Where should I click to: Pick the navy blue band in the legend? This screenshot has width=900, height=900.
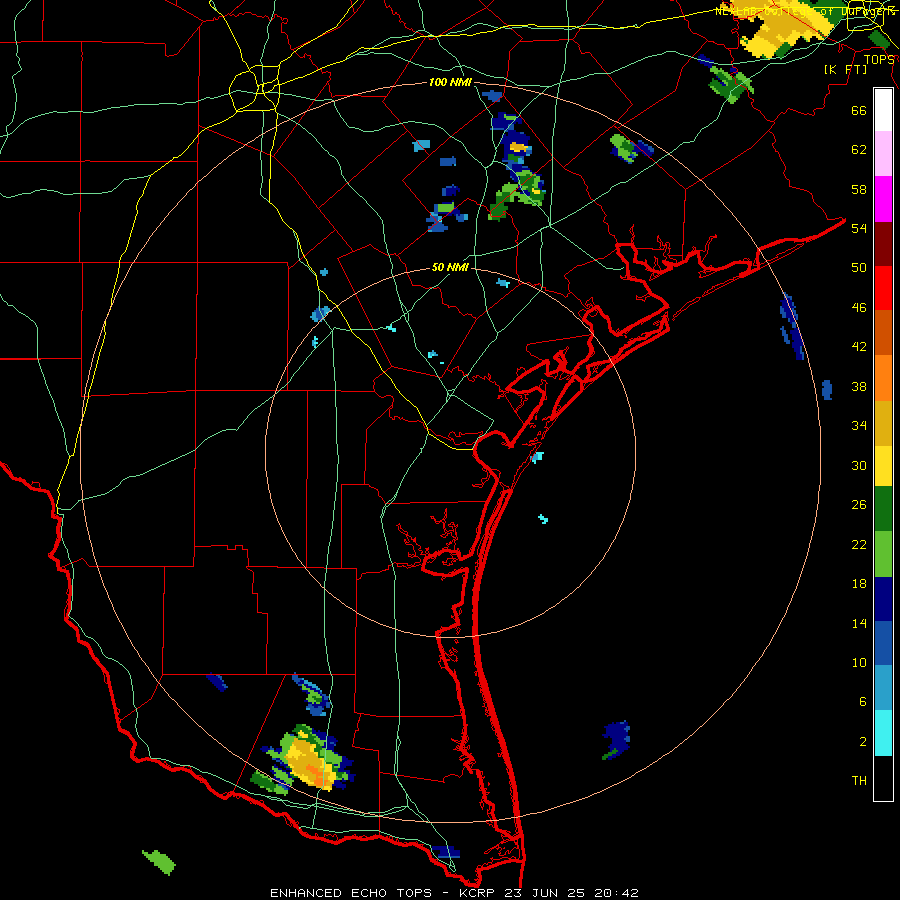pos(883,599)
